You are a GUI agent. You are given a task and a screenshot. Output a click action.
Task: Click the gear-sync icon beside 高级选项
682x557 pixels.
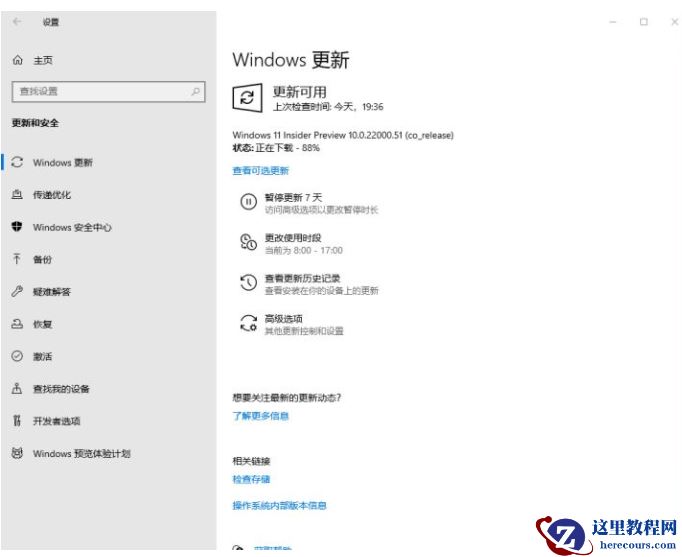pyautogui.click(x=248, y=323)
